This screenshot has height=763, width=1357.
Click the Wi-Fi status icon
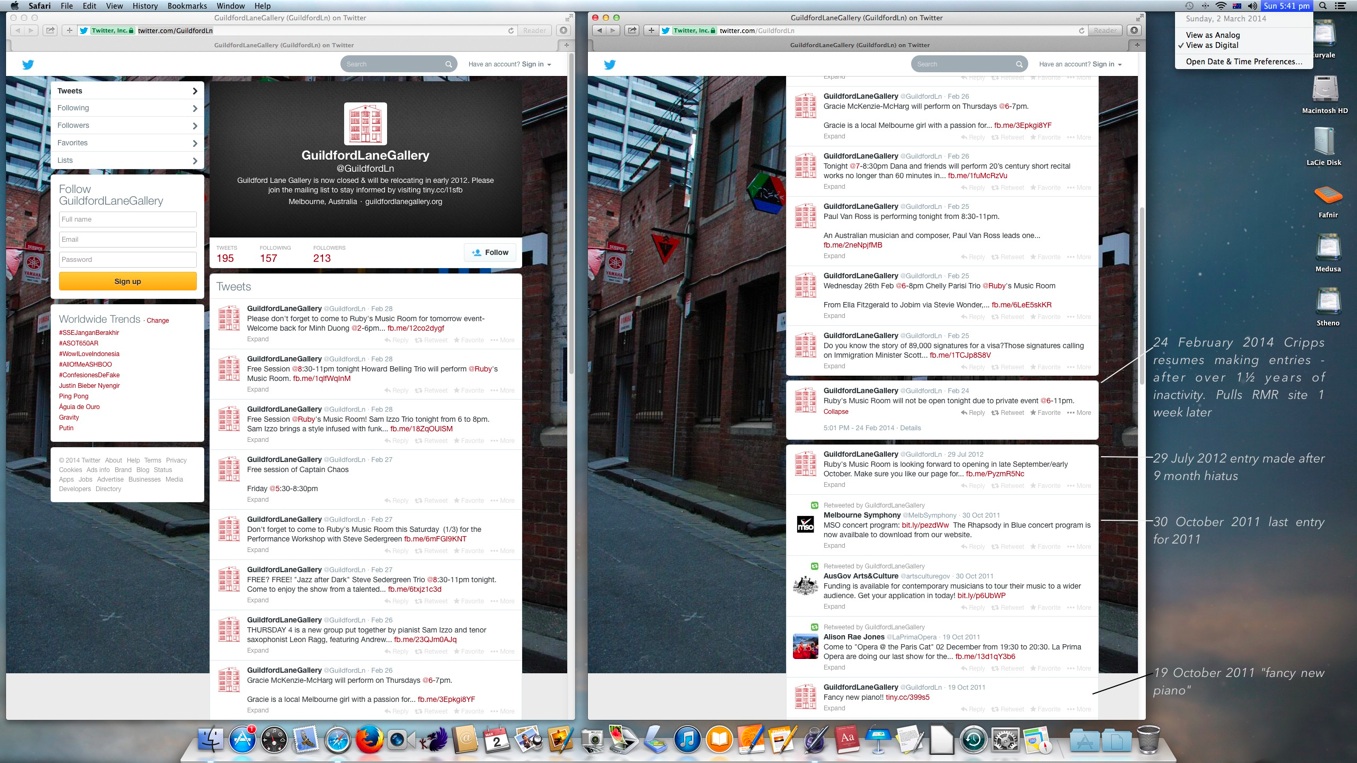(1221, 6)
